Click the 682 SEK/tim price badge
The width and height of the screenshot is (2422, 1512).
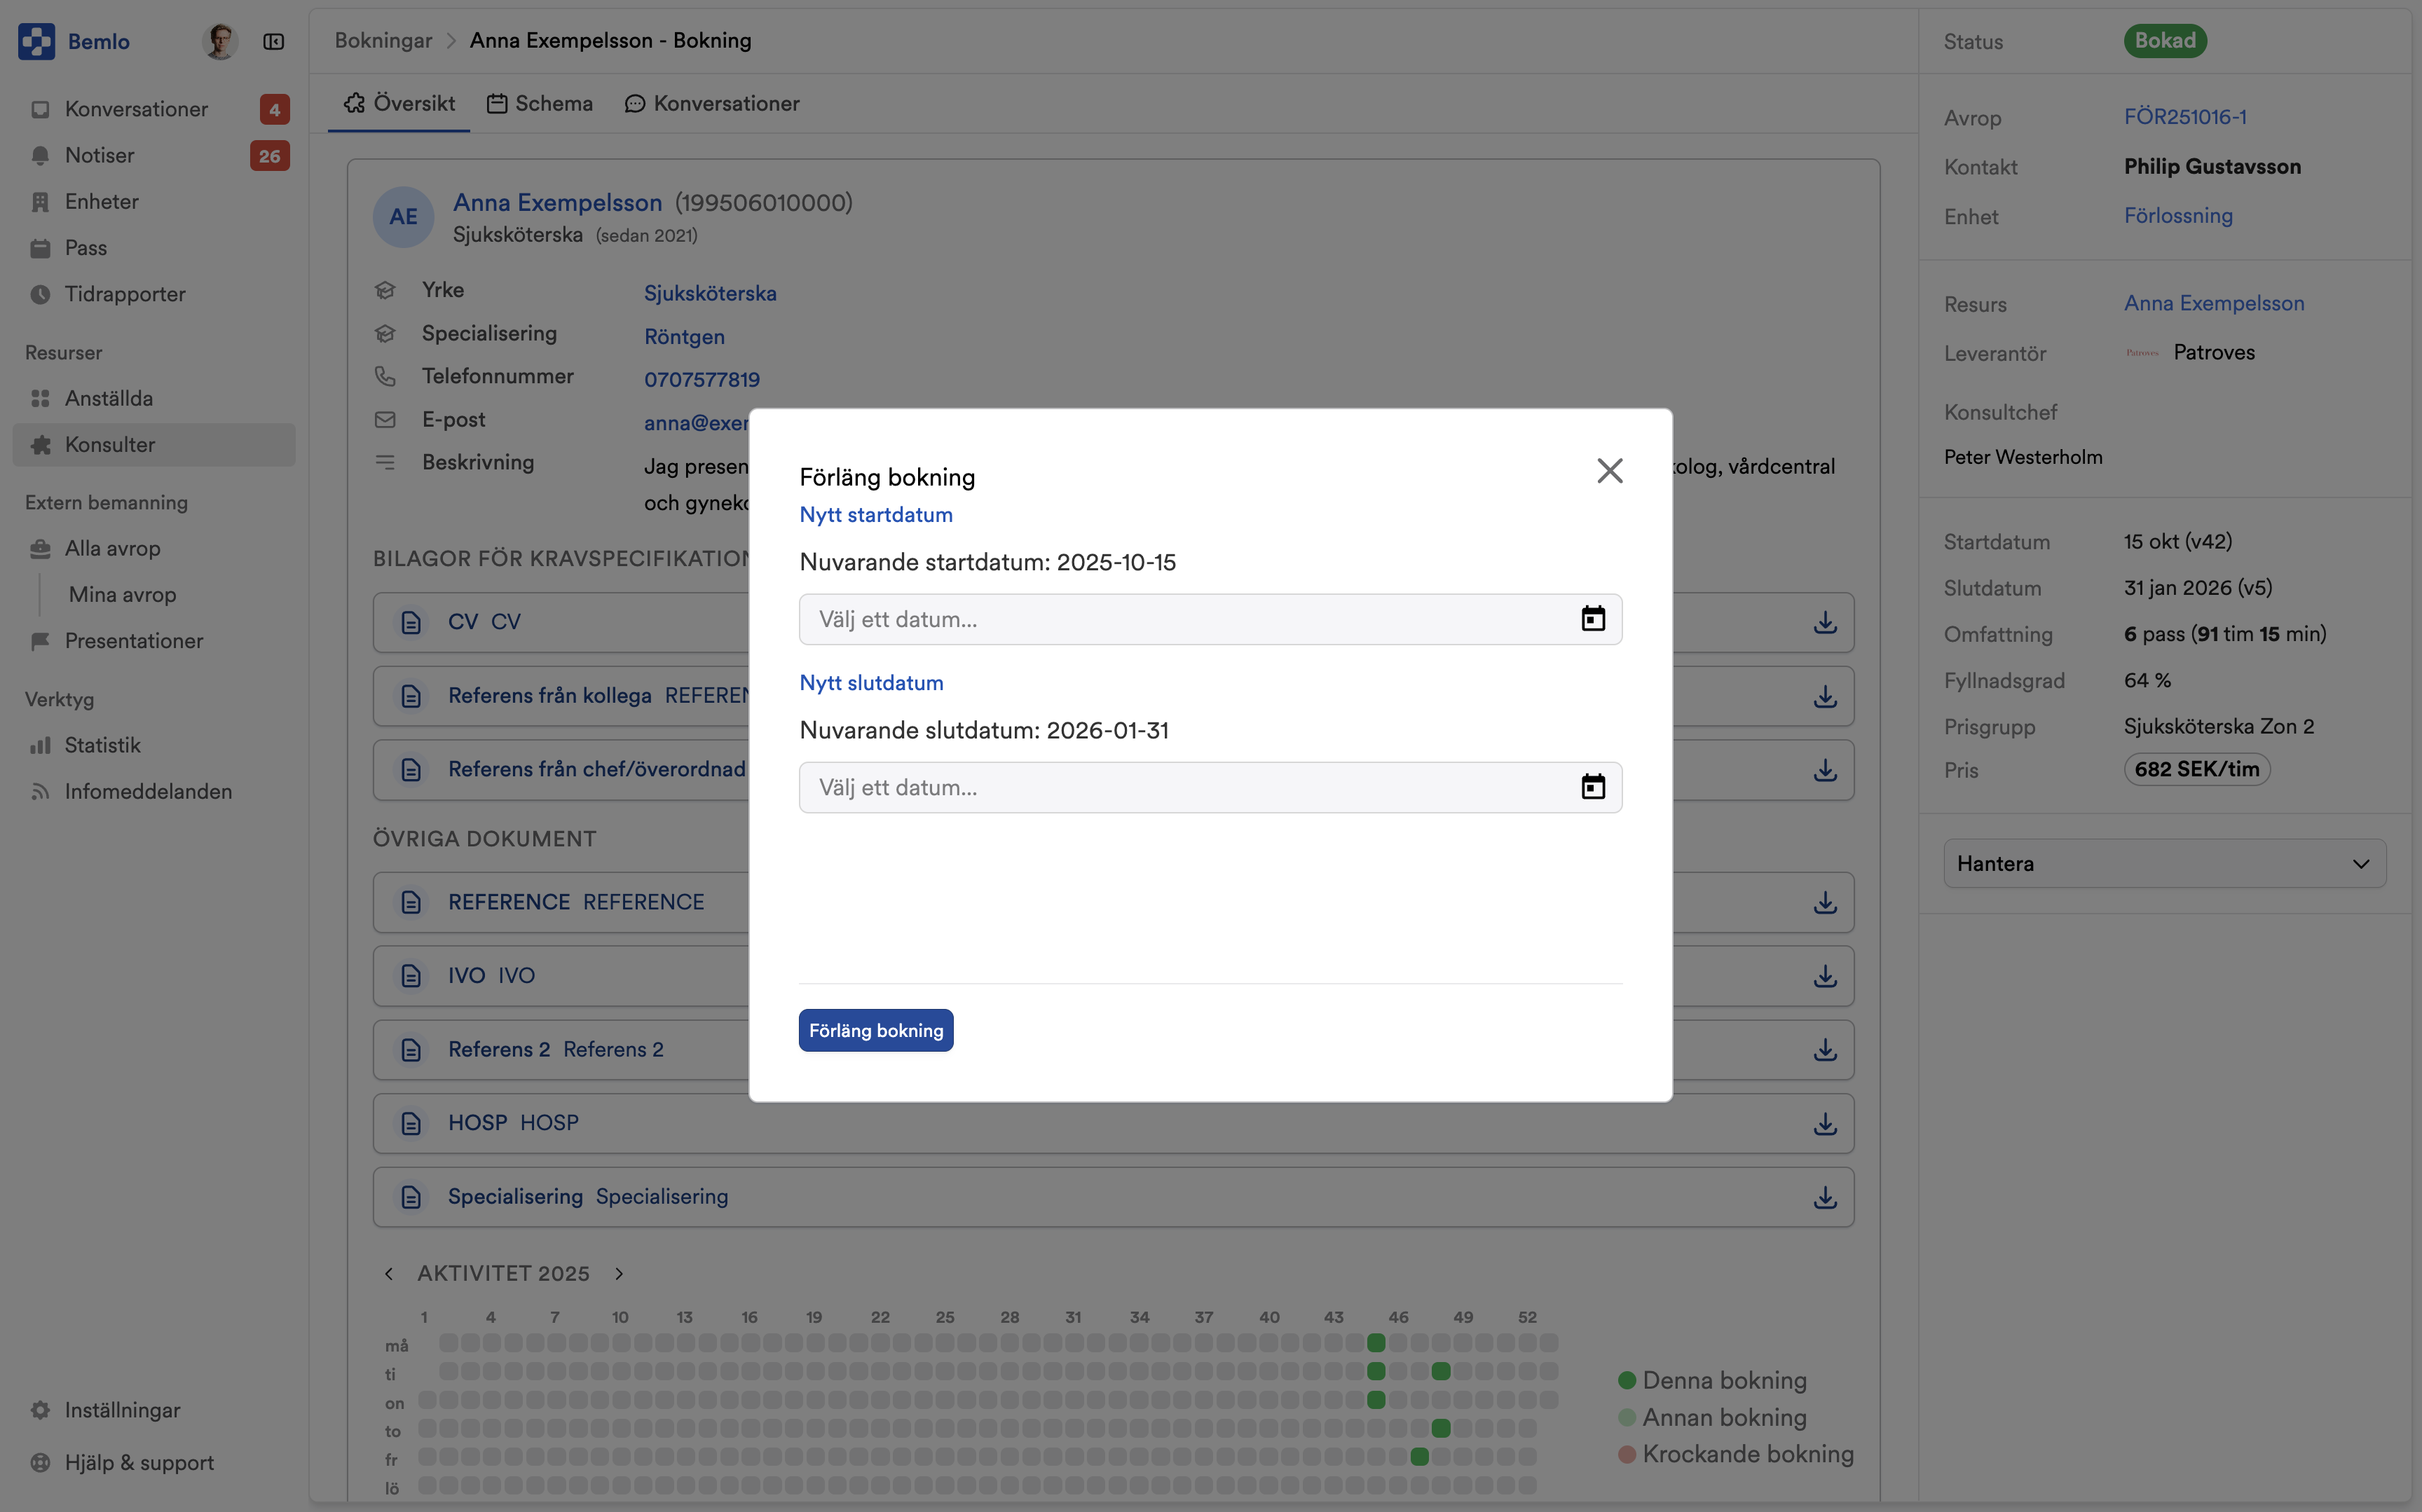(2197, 769)
